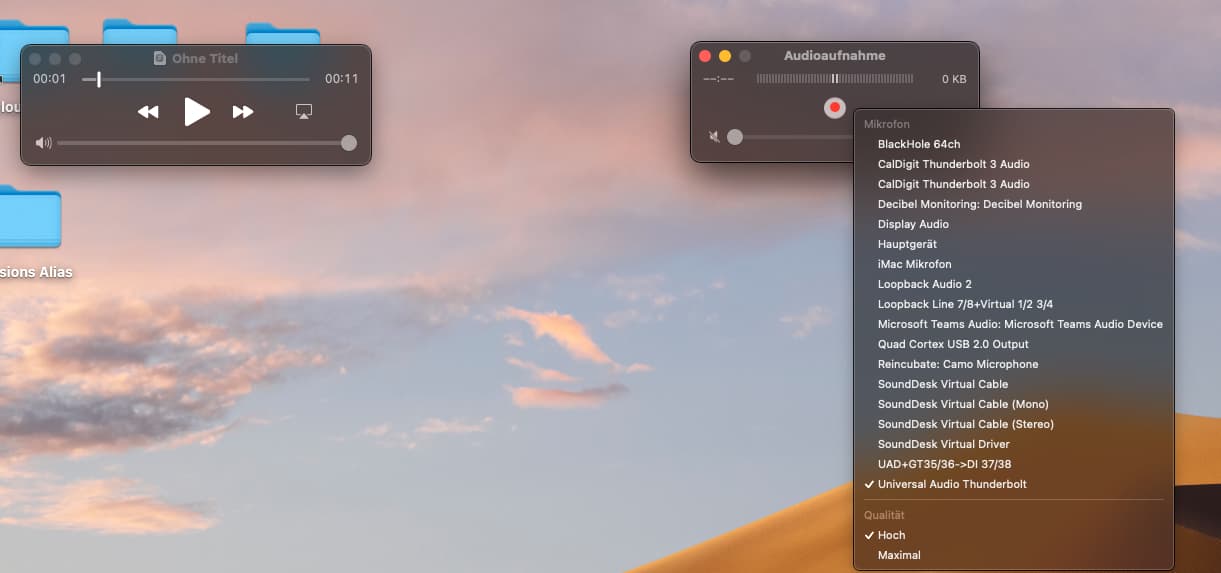Screen dimensions: 1221x573
Task: Select Loopback Audio 2 input
Action: pyautogui.click(x=924, y=284)
